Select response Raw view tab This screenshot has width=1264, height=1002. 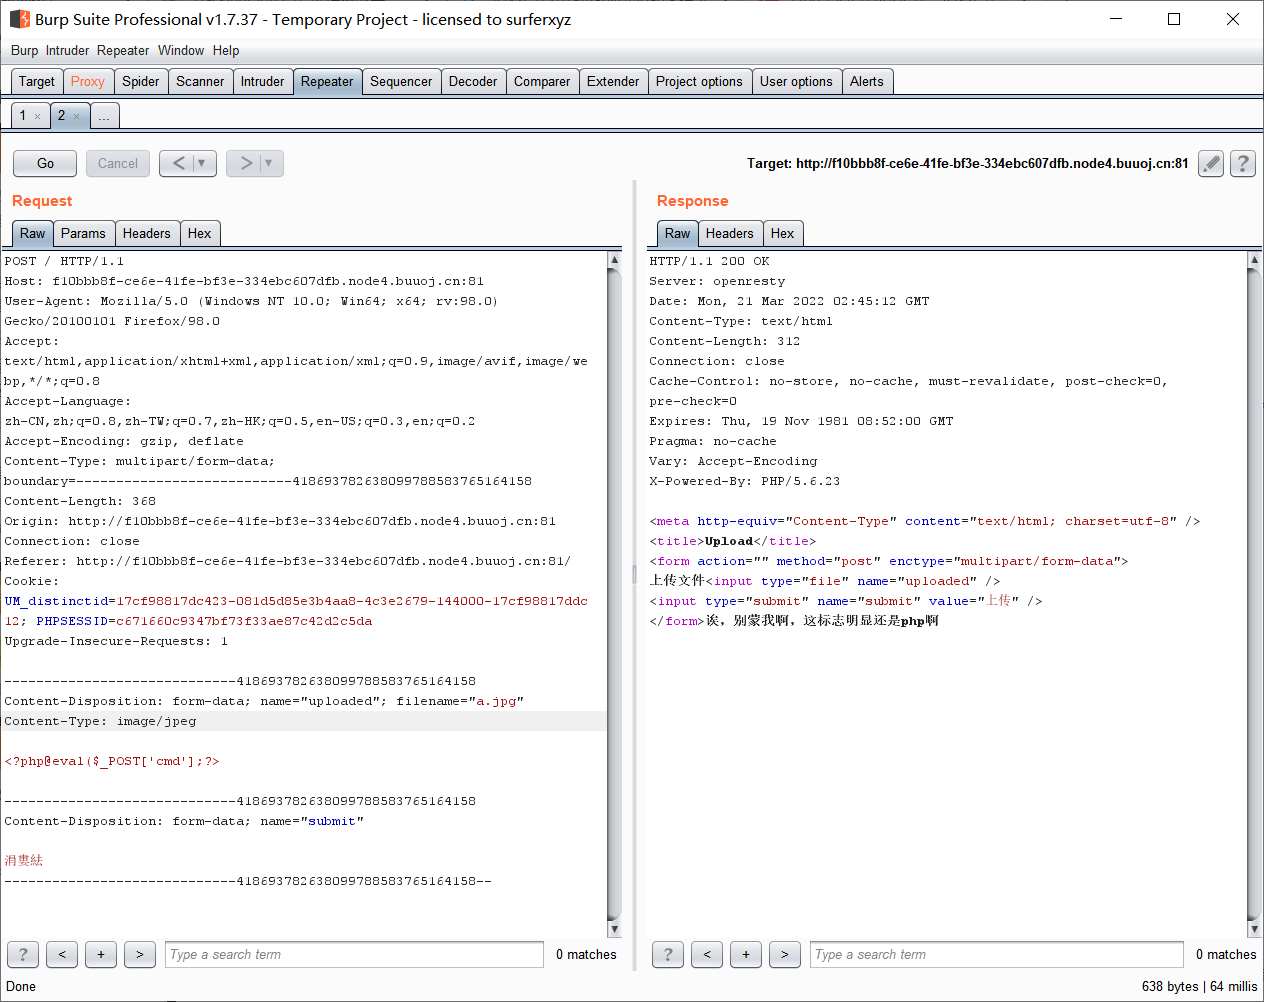click(x=678, y=234)
